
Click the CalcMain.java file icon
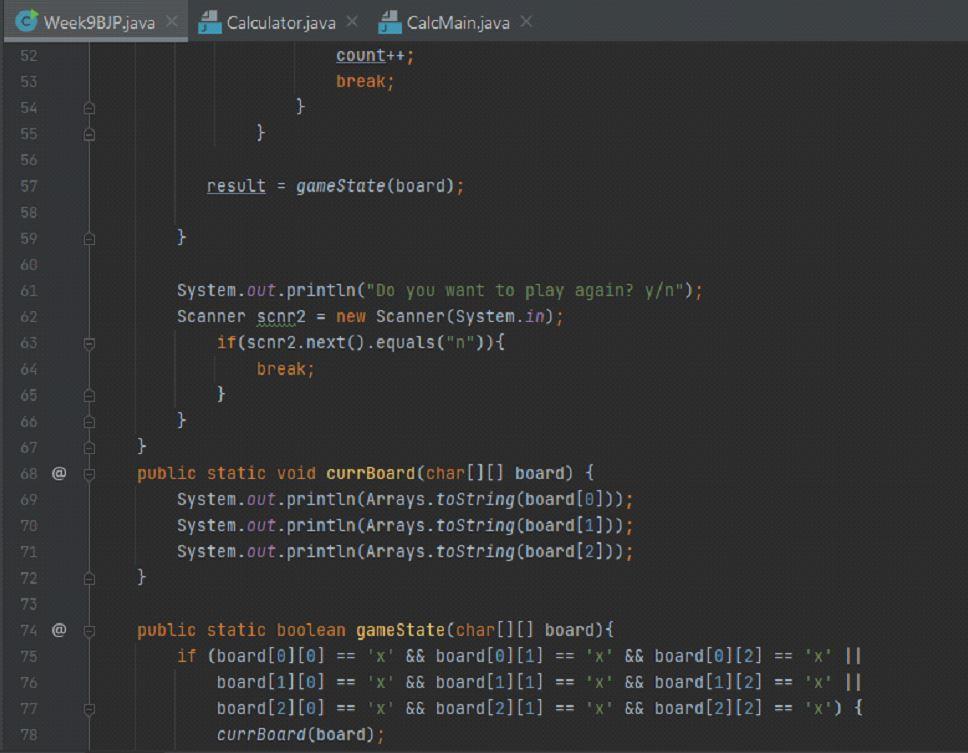(x=390, y=22)
